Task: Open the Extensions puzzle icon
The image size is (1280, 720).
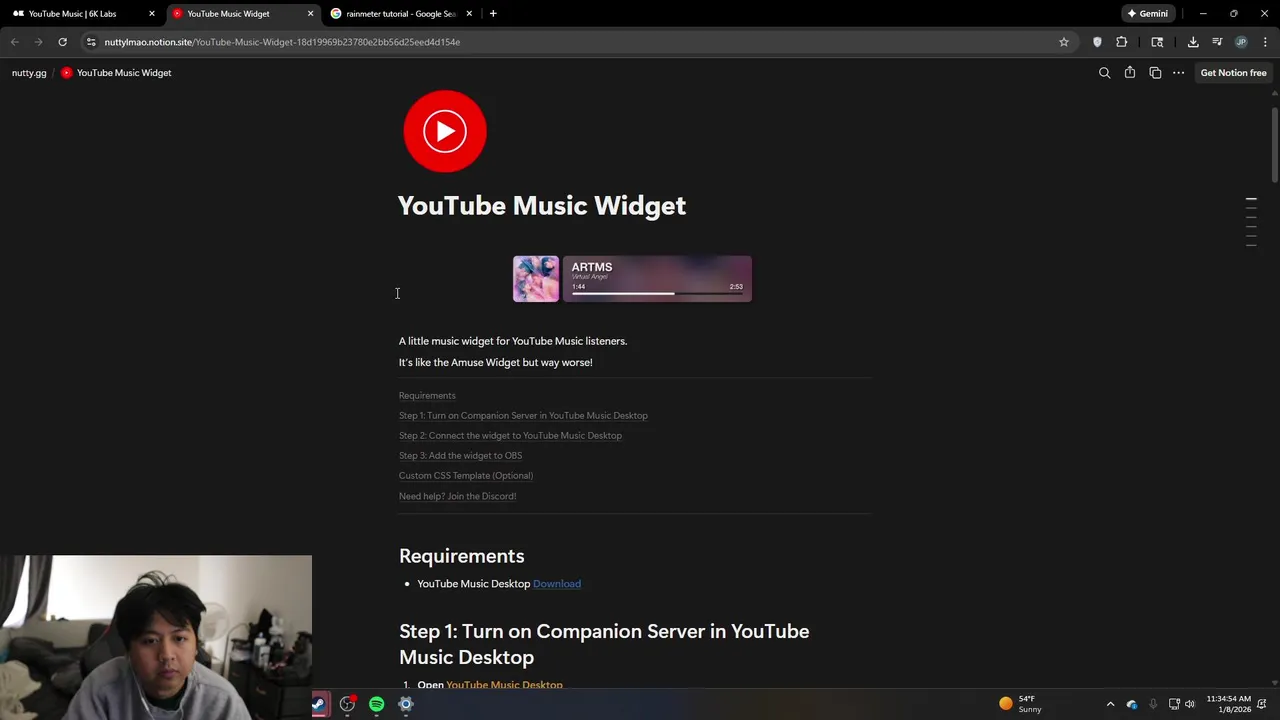Action: (x=1121, y=42)
